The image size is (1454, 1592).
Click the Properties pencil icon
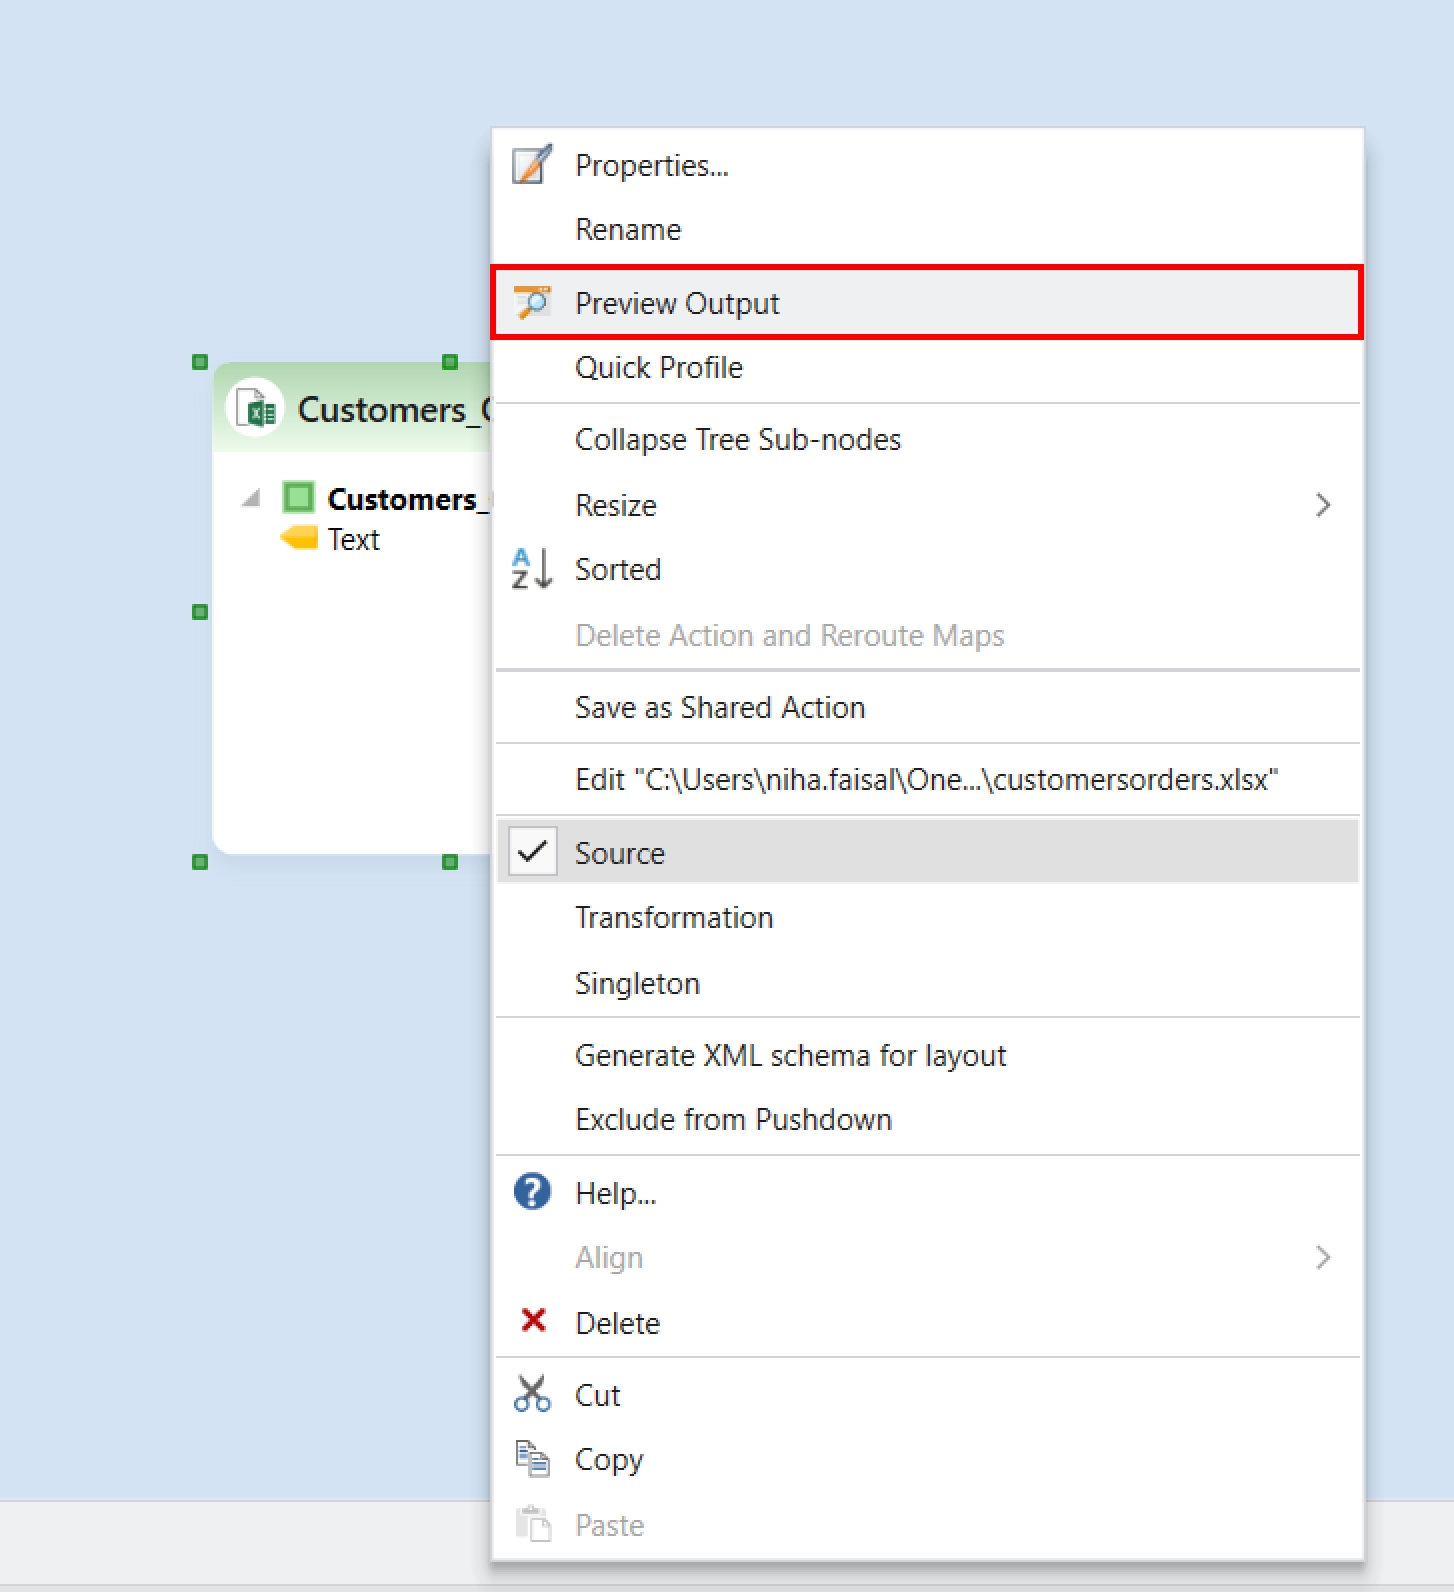click(x=532, y=165)
